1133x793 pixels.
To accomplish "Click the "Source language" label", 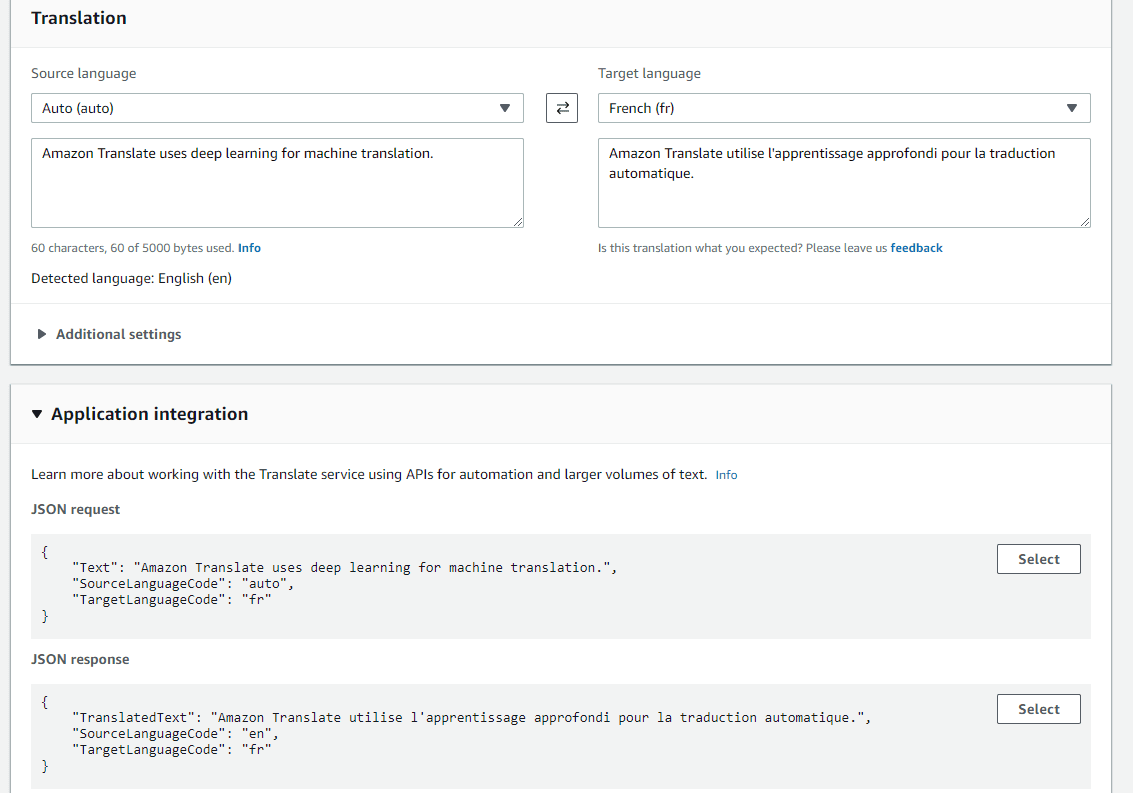I will point(84,74).
